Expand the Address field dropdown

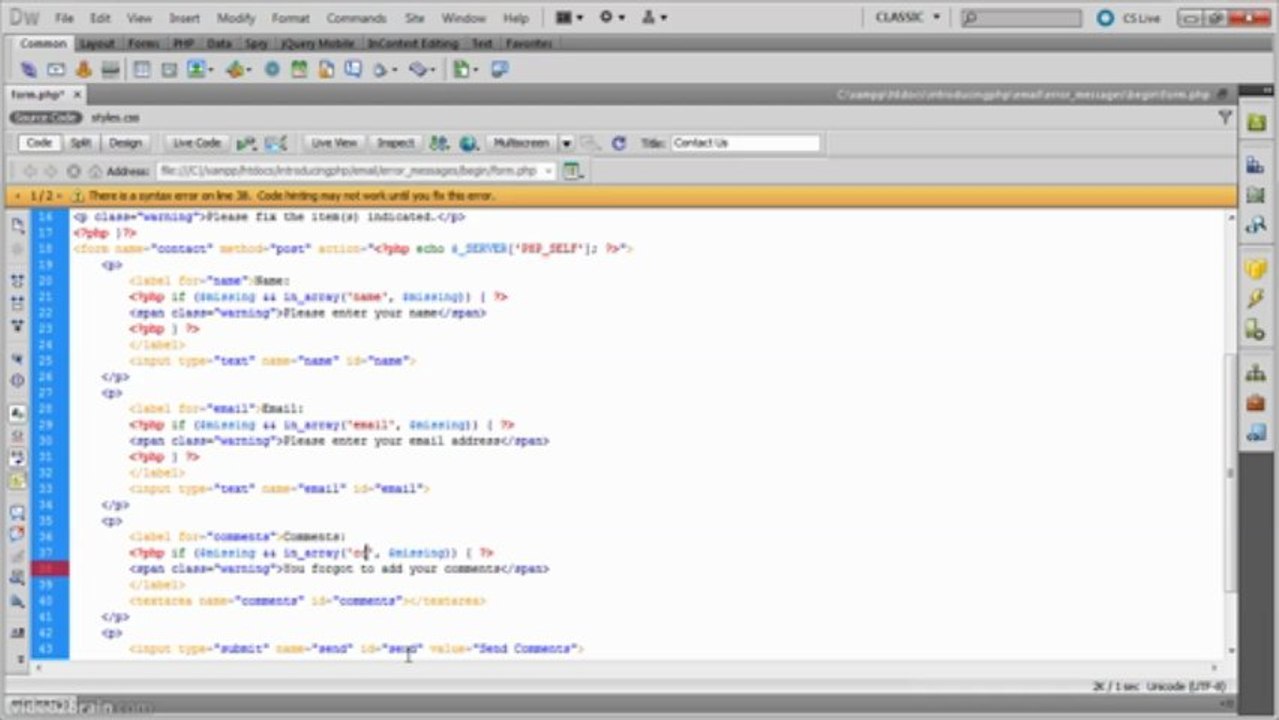[549, 171]
